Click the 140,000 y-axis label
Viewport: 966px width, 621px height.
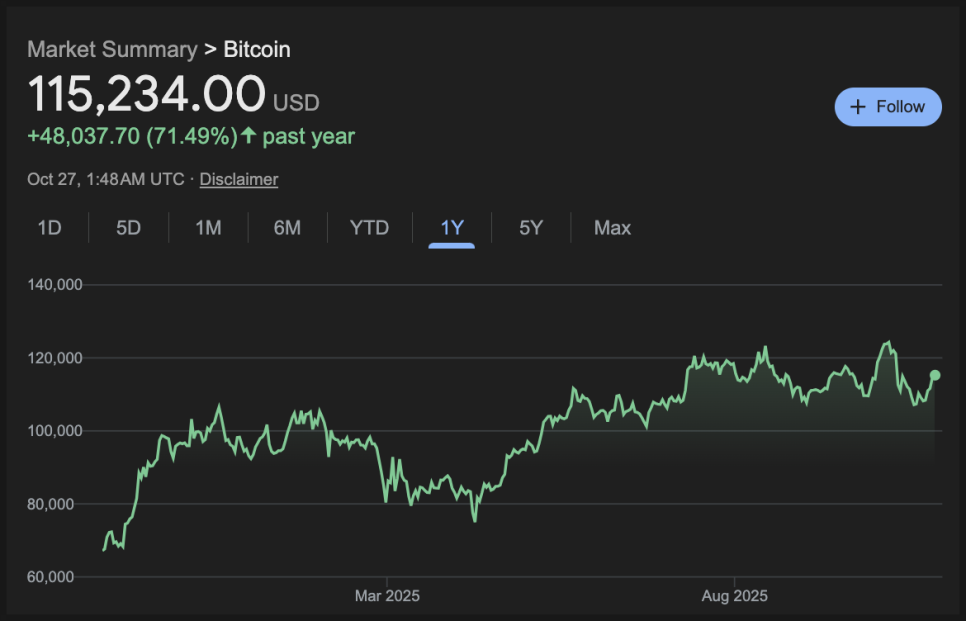coord(54,285)
